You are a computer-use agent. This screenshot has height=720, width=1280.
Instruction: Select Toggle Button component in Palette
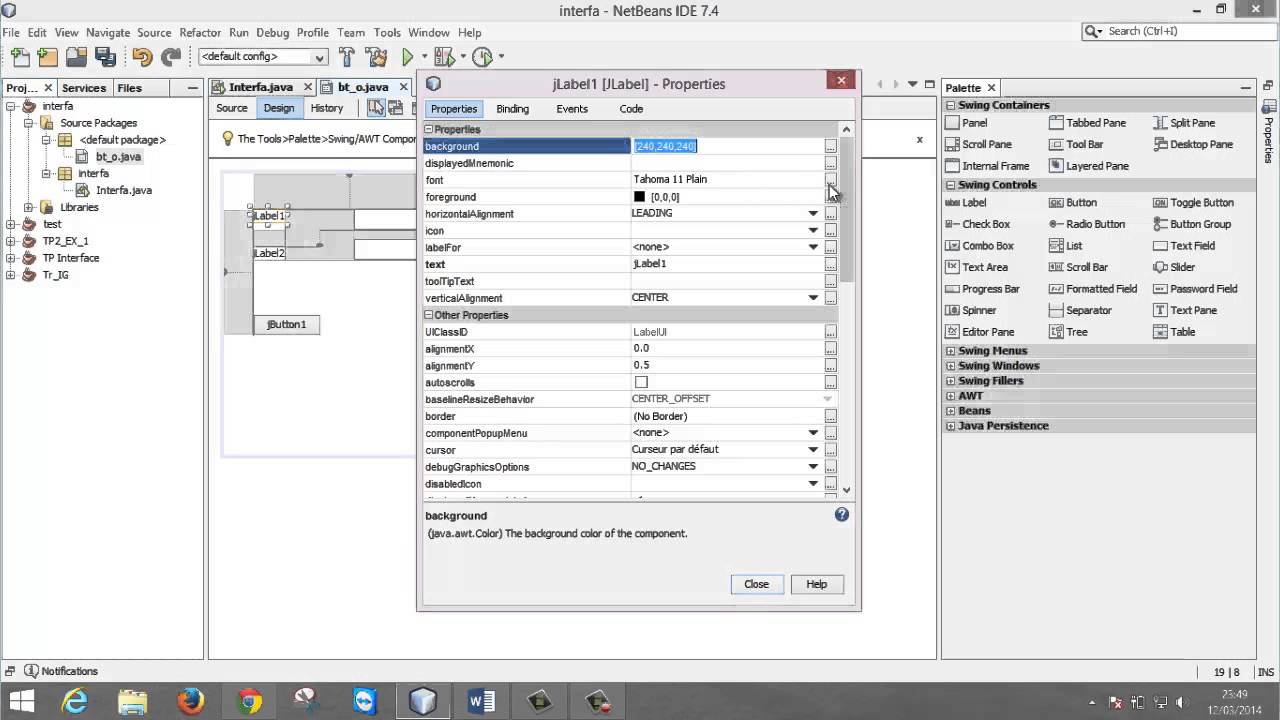point(1193,202)
